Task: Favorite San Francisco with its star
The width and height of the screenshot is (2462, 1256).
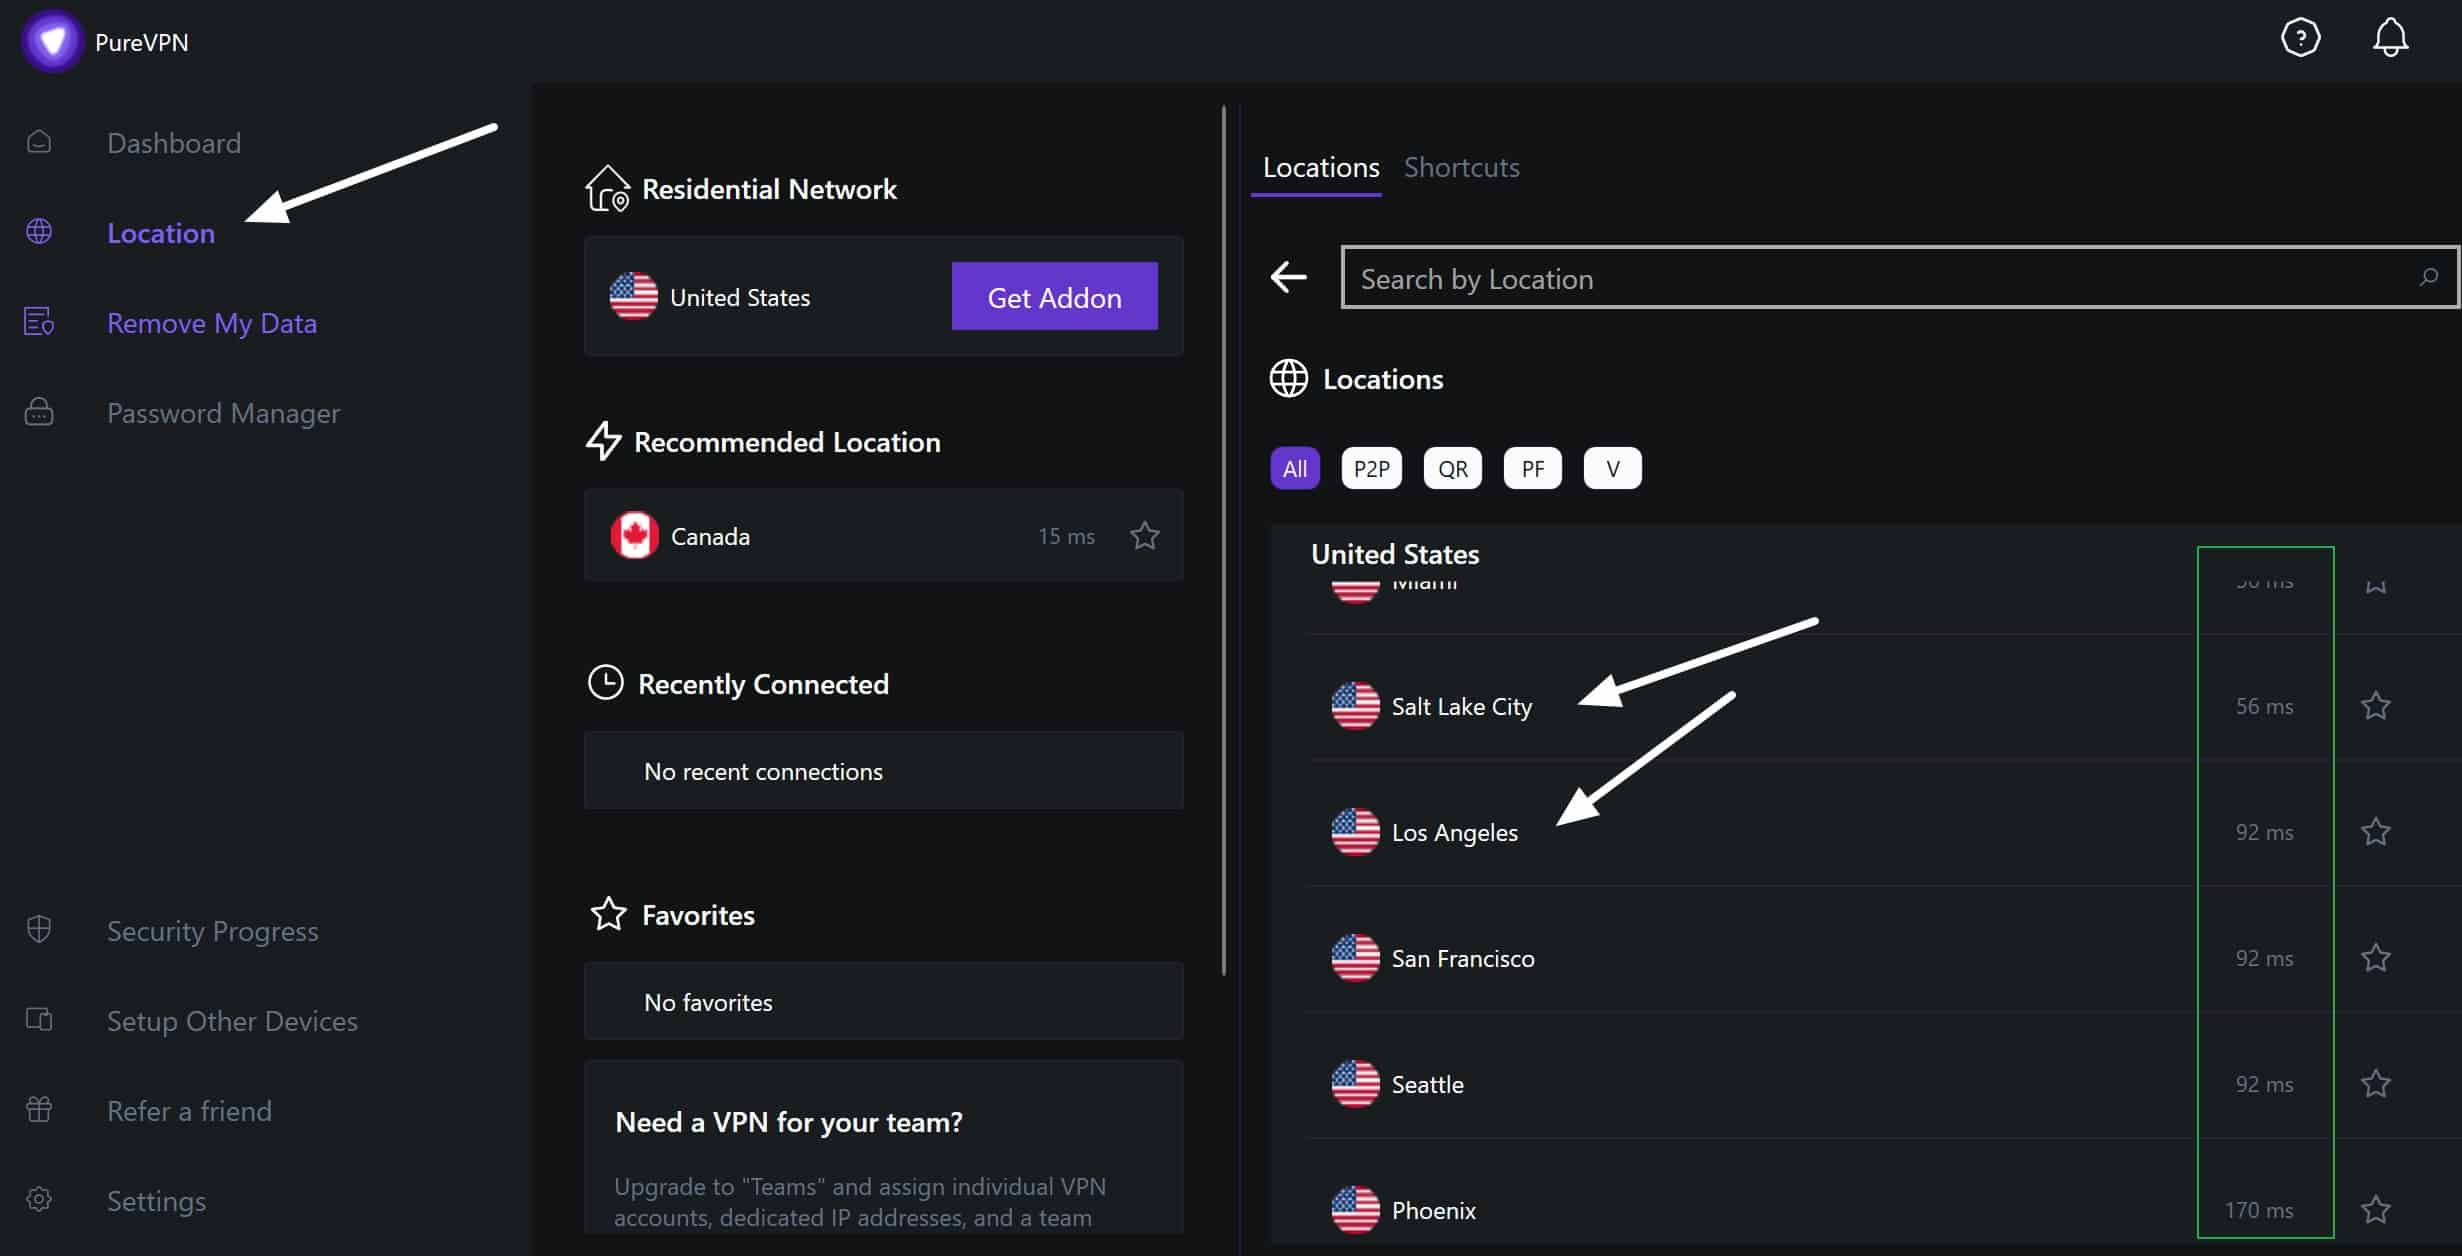Action: point(2375,958)
